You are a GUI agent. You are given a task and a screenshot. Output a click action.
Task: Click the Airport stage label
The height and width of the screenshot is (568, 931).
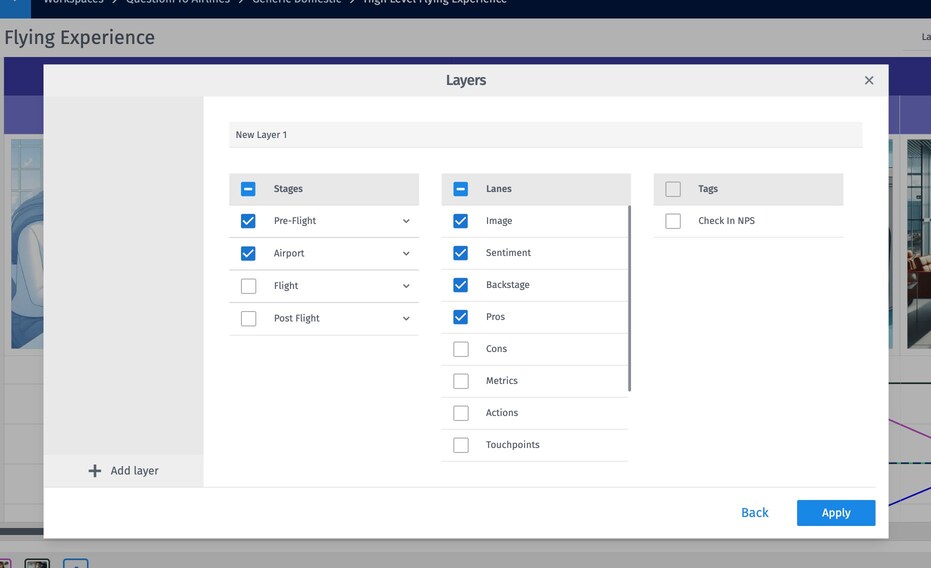tap(289, 253)
